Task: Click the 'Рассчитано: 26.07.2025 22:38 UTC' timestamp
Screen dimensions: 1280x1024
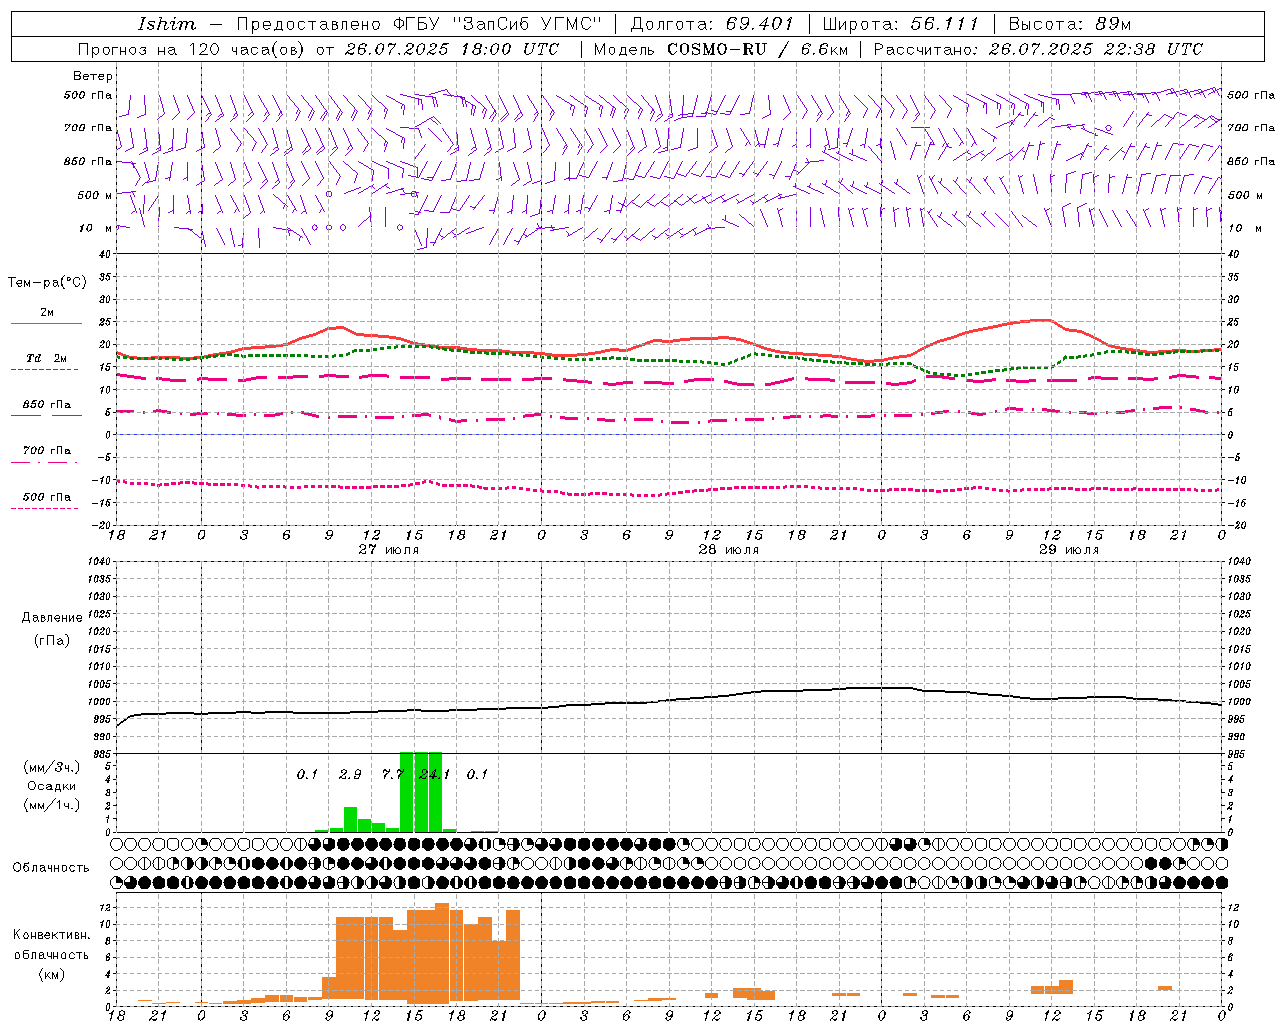Action: [1038, 49]
